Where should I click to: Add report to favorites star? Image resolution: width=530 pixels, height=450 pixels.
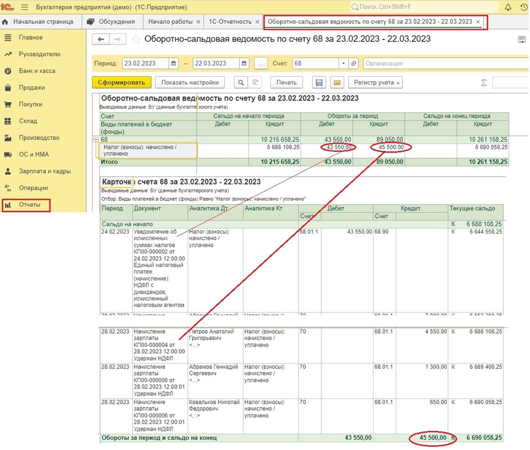[136, 39]
